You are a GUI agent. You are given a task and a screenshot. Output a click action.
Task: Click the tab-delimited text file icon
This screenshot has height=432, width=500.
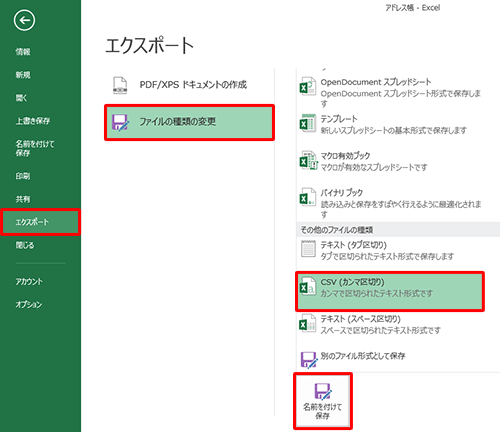(308, 249)
